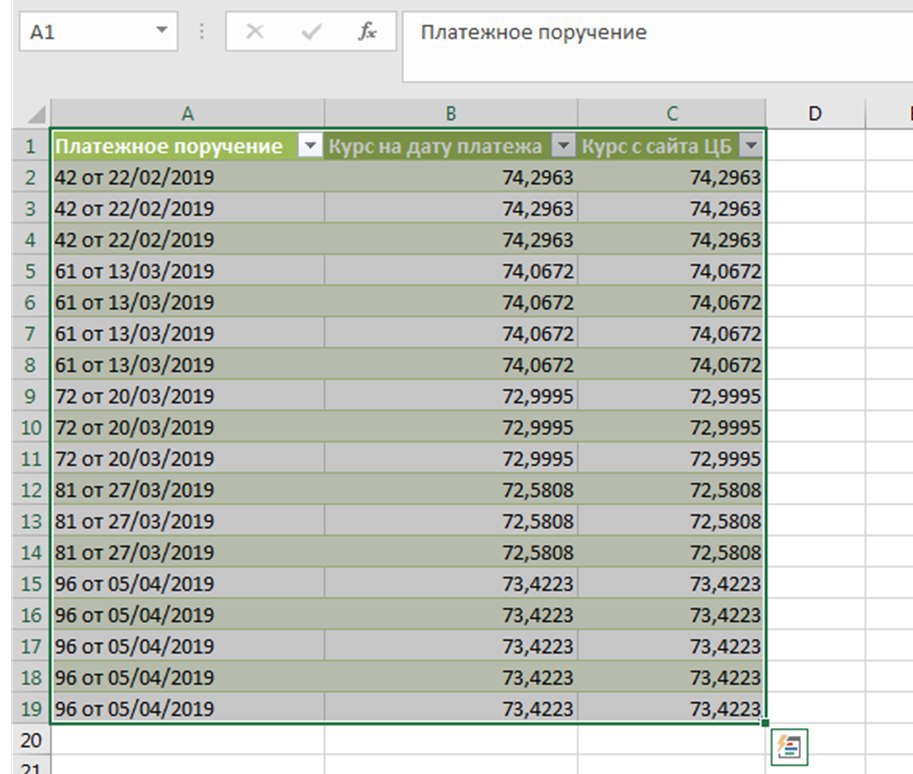Viewport: 913px width, 774px height.
Task: Select cell C3 with value 74,2963
Action: 672,208
